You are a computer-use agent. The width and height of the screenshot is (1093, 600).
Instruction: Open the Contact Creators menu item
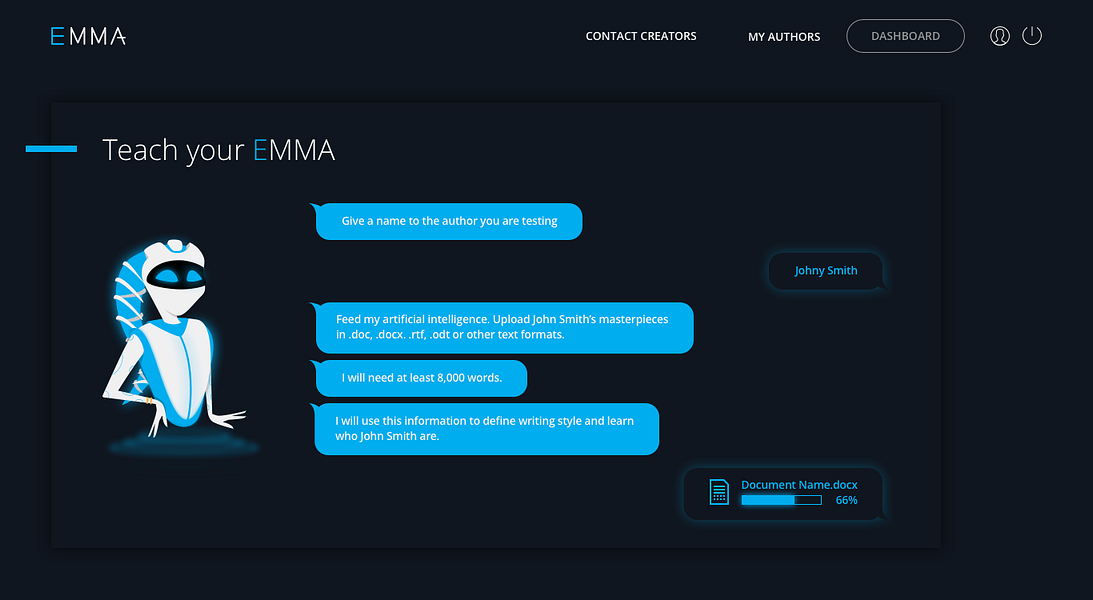click(641, 36)
